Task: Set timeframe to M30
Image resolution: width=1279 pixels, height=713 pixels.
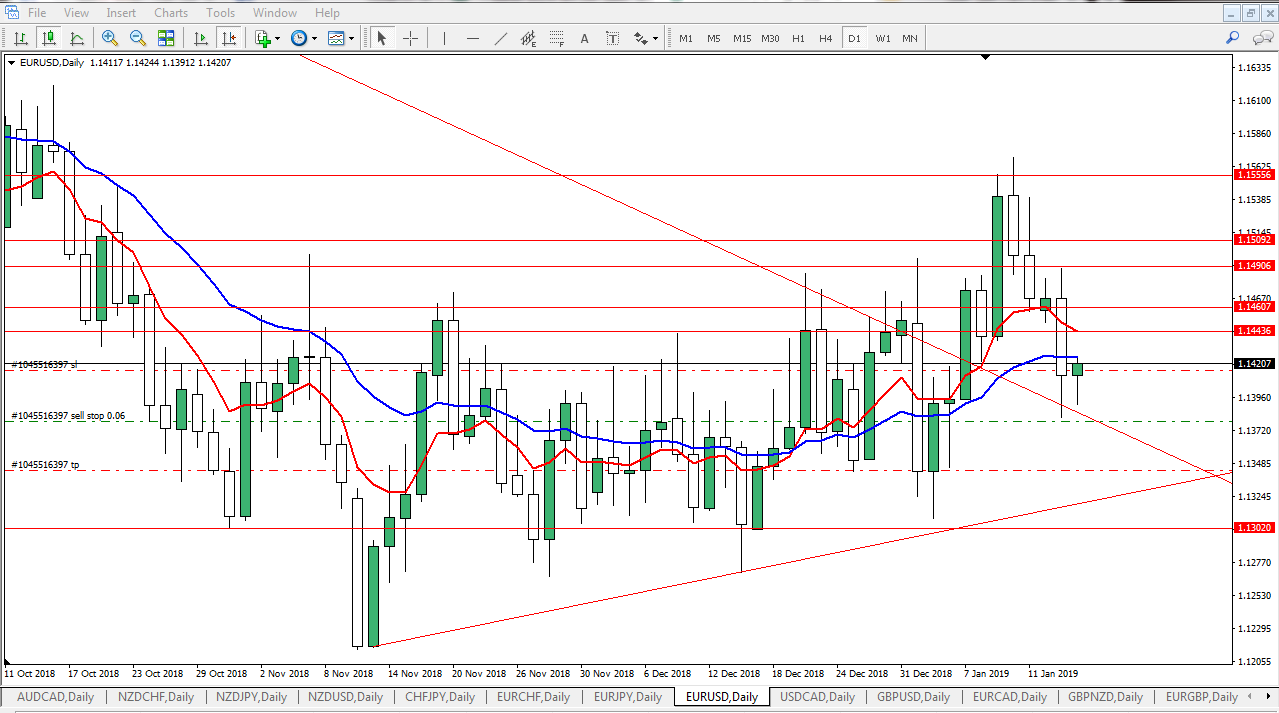Action: (770, 38)
